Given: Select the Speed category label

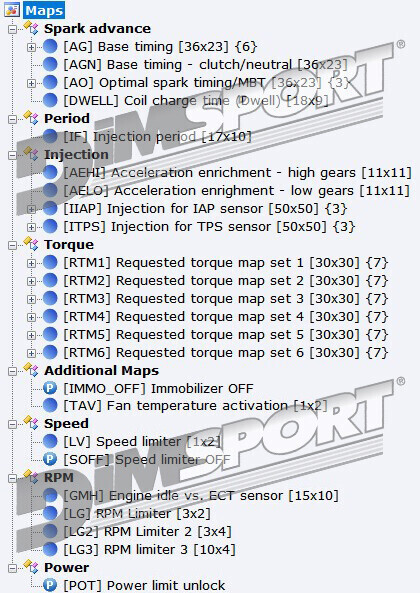Looking at the screenshot, I should (x=66, y=424).
